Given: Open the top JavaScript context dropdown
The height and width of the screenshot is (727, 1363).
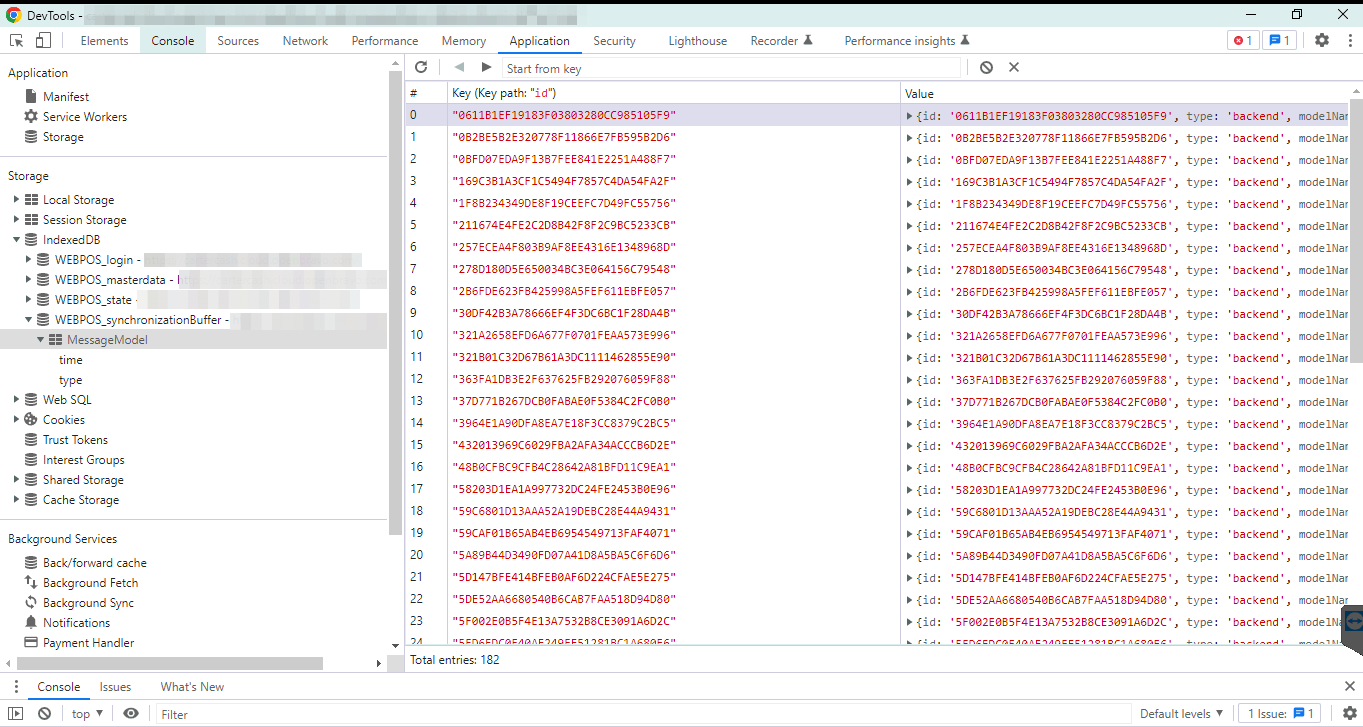Looking at the screenshot, I should (87, 714).
